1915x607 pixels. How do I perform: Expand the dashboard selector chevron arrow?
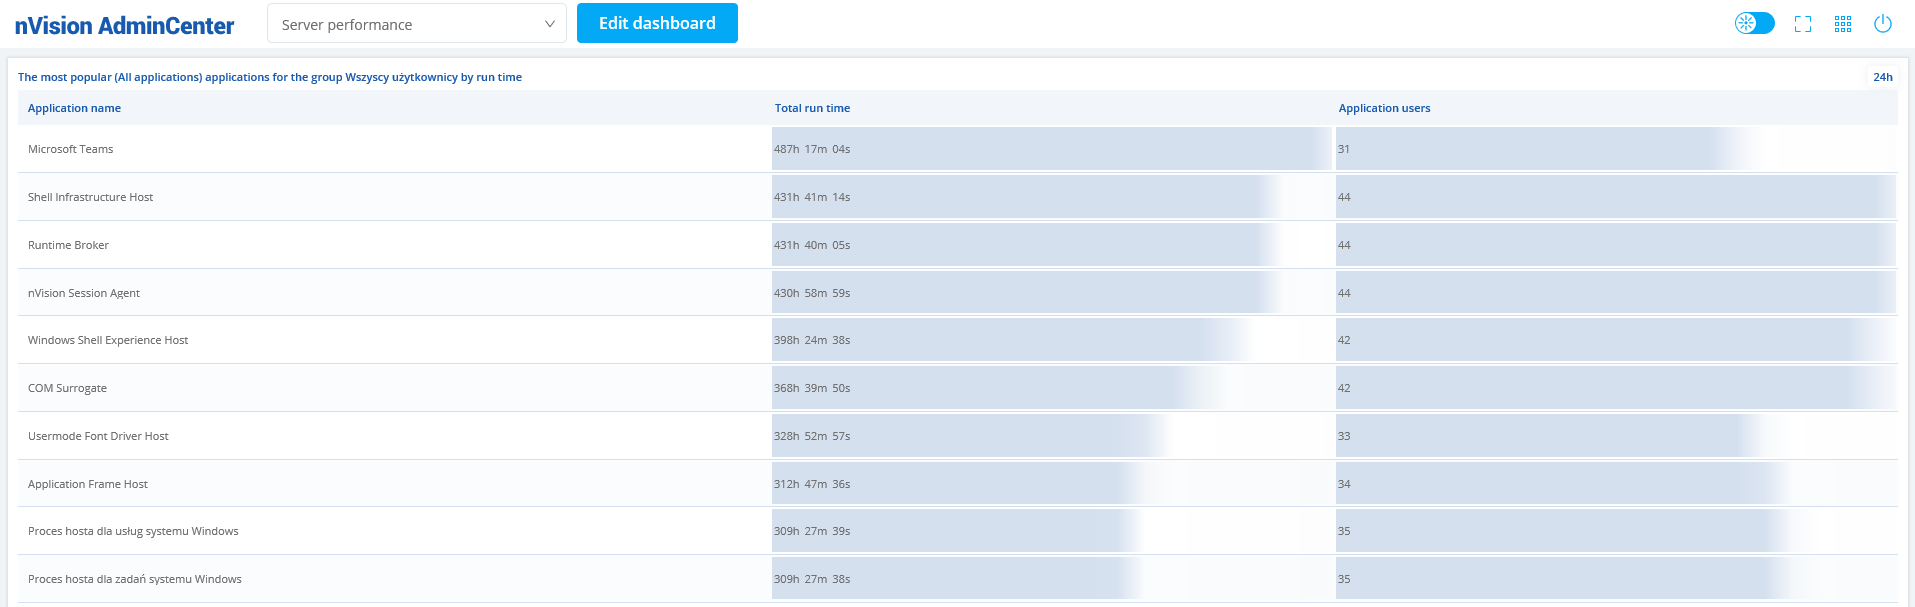coord(549,24)
